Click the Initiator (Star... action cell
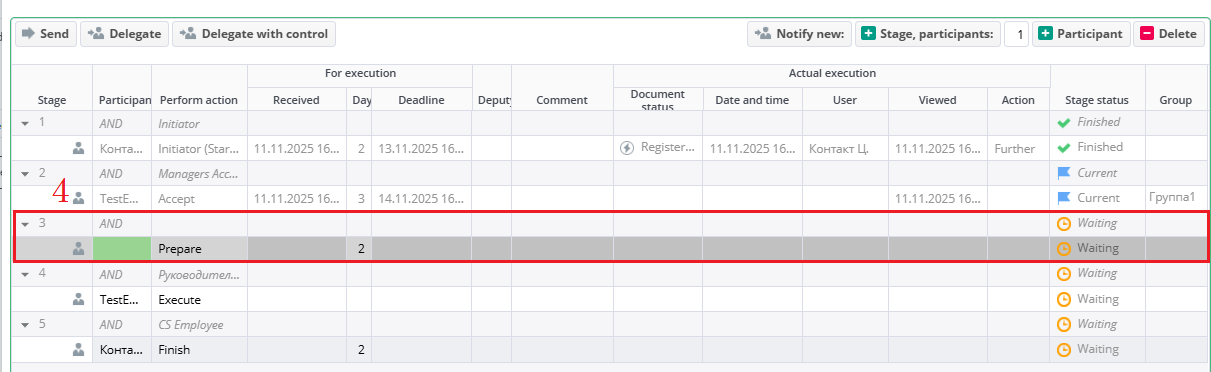This screenshot has width=1211, height=372. (200, 148)
